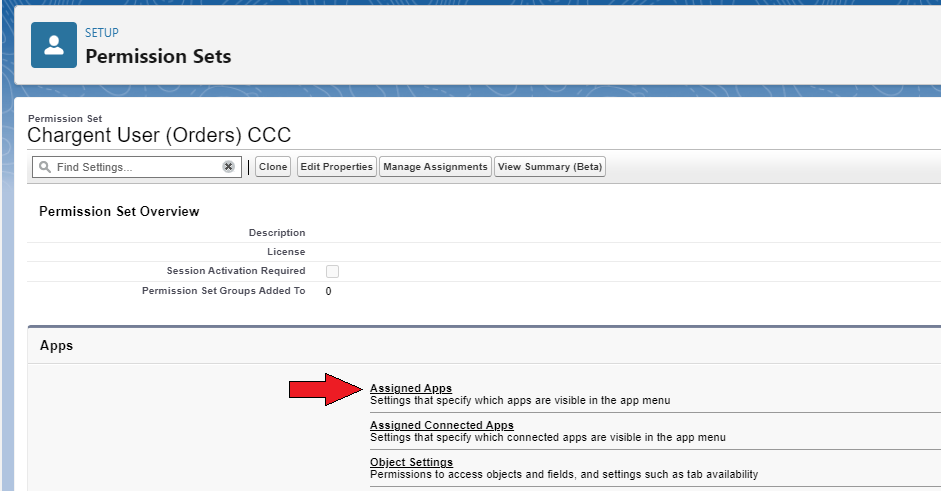
Task: Open Edit Properties
Action: point(337,167)
